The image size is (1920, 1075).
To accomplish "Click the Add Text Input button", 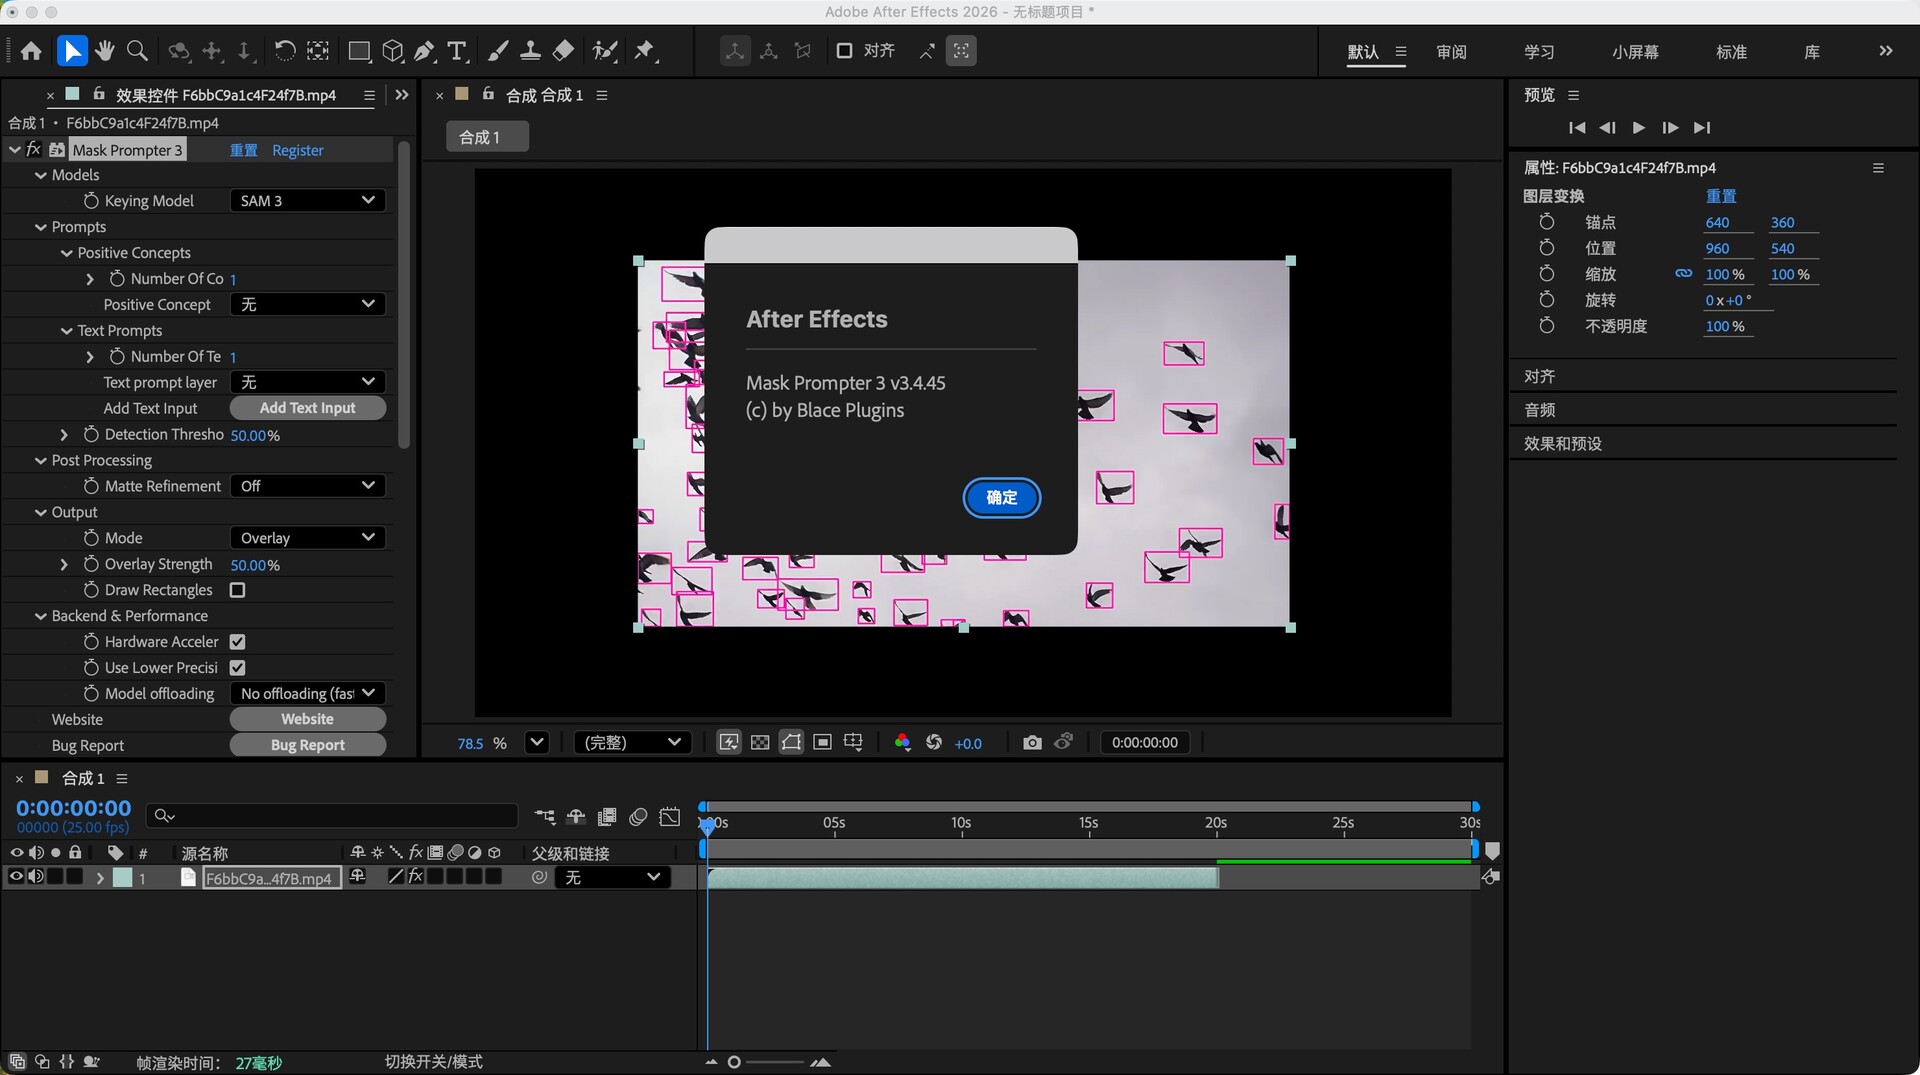I will point(307,408).
